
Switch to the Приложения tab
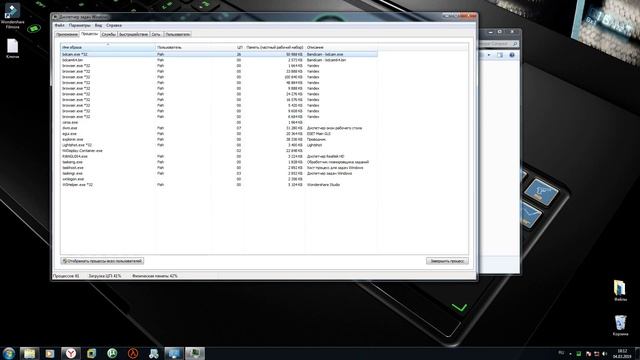[x=67, y=34]
